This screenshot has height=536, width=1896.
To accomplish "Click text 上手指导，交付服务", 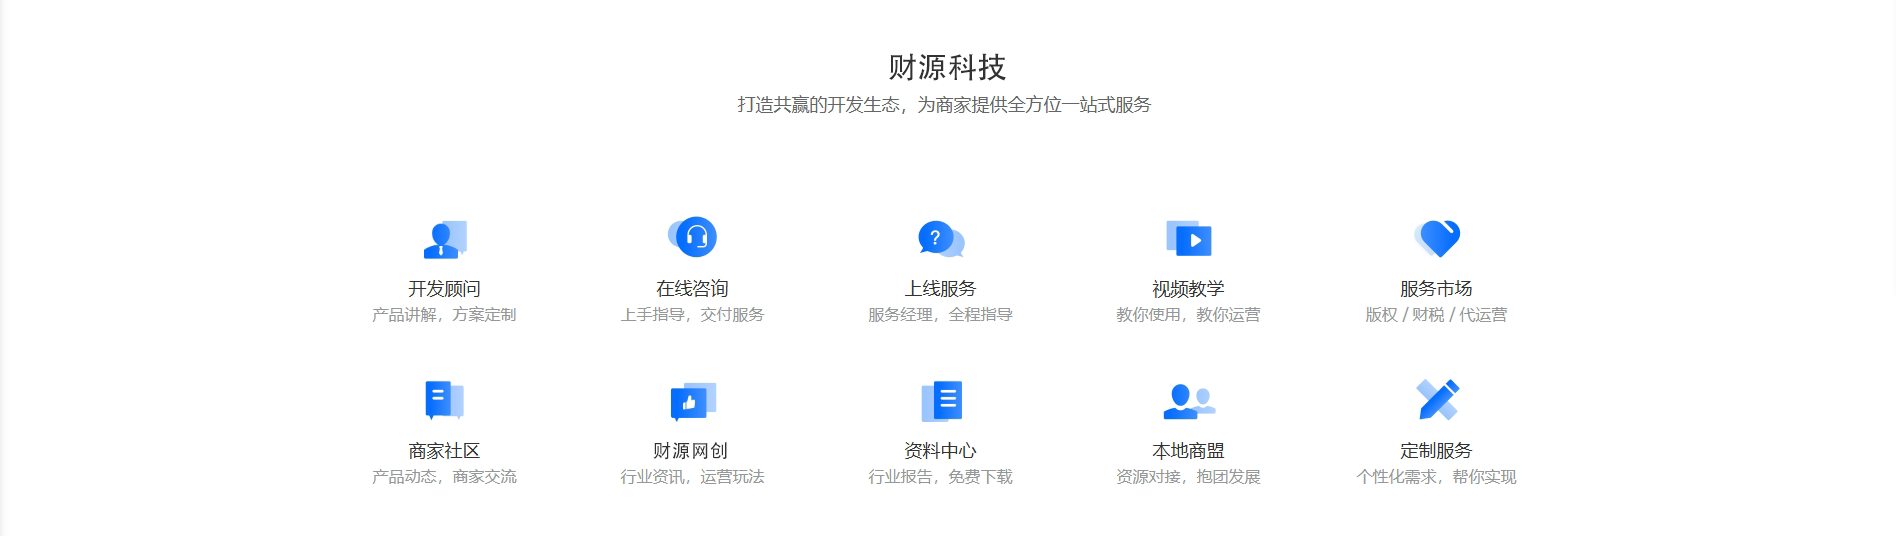I will (692, 314).
